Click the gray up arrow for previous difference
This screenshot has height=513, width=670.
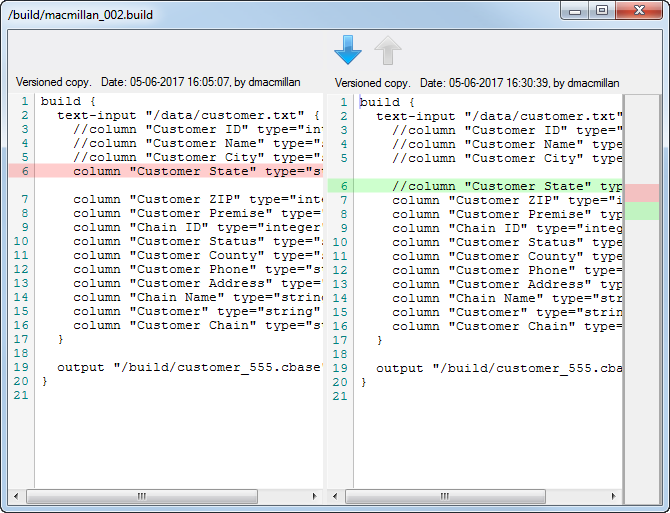pos(387,51)
